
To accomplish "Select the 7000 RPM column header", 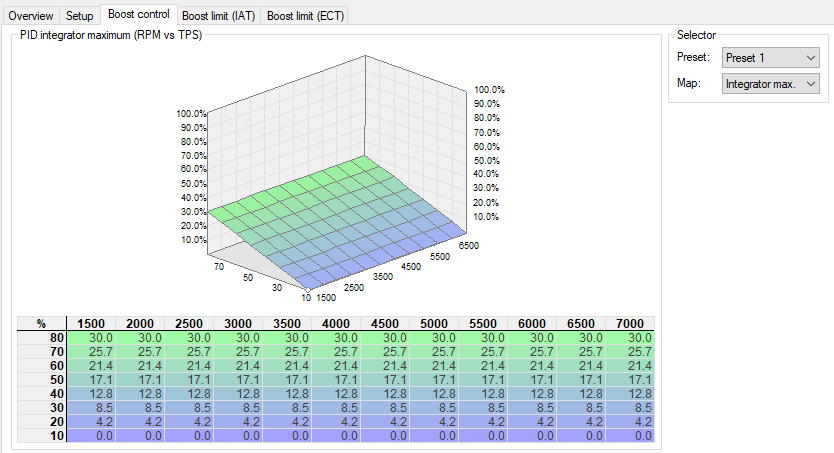I will 630,323.
